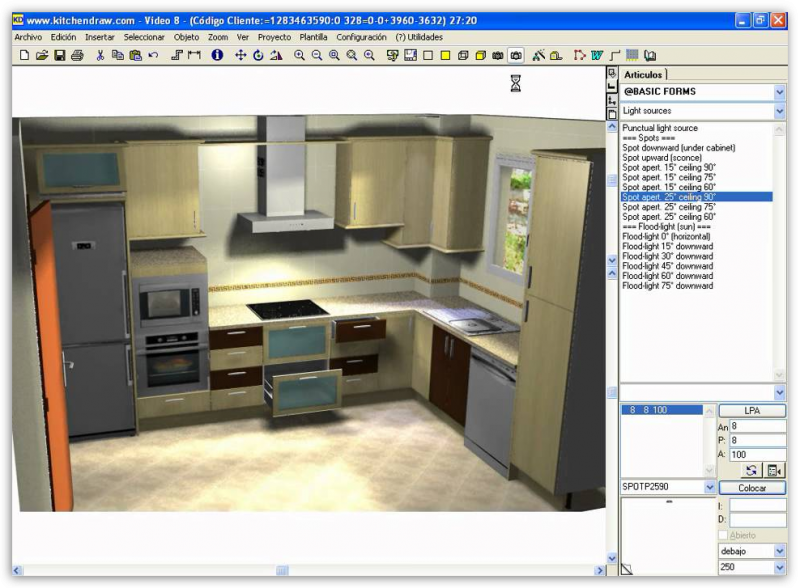The width and height of the screenshot is (800, 588).
Task: Expand the @BASIC FORMS dropdown
Action: [x=779, y=92]
